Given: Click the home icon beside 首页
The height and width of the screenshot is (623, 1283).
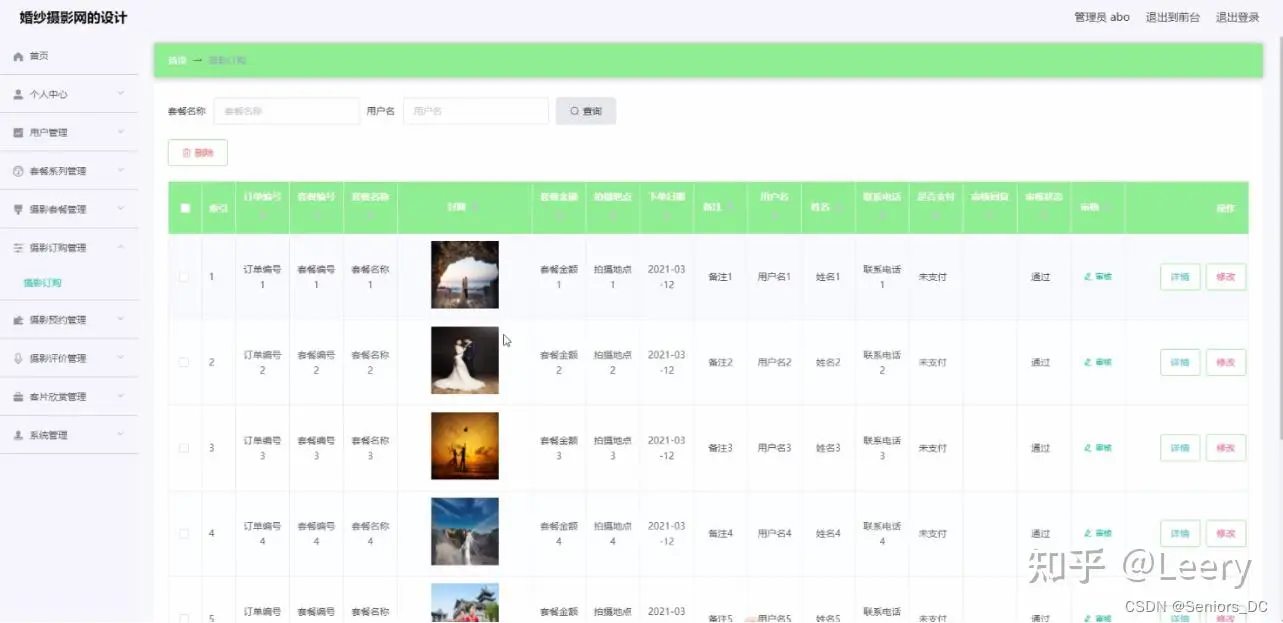Looking at the screenshot, I should click(x=18, y=57).
